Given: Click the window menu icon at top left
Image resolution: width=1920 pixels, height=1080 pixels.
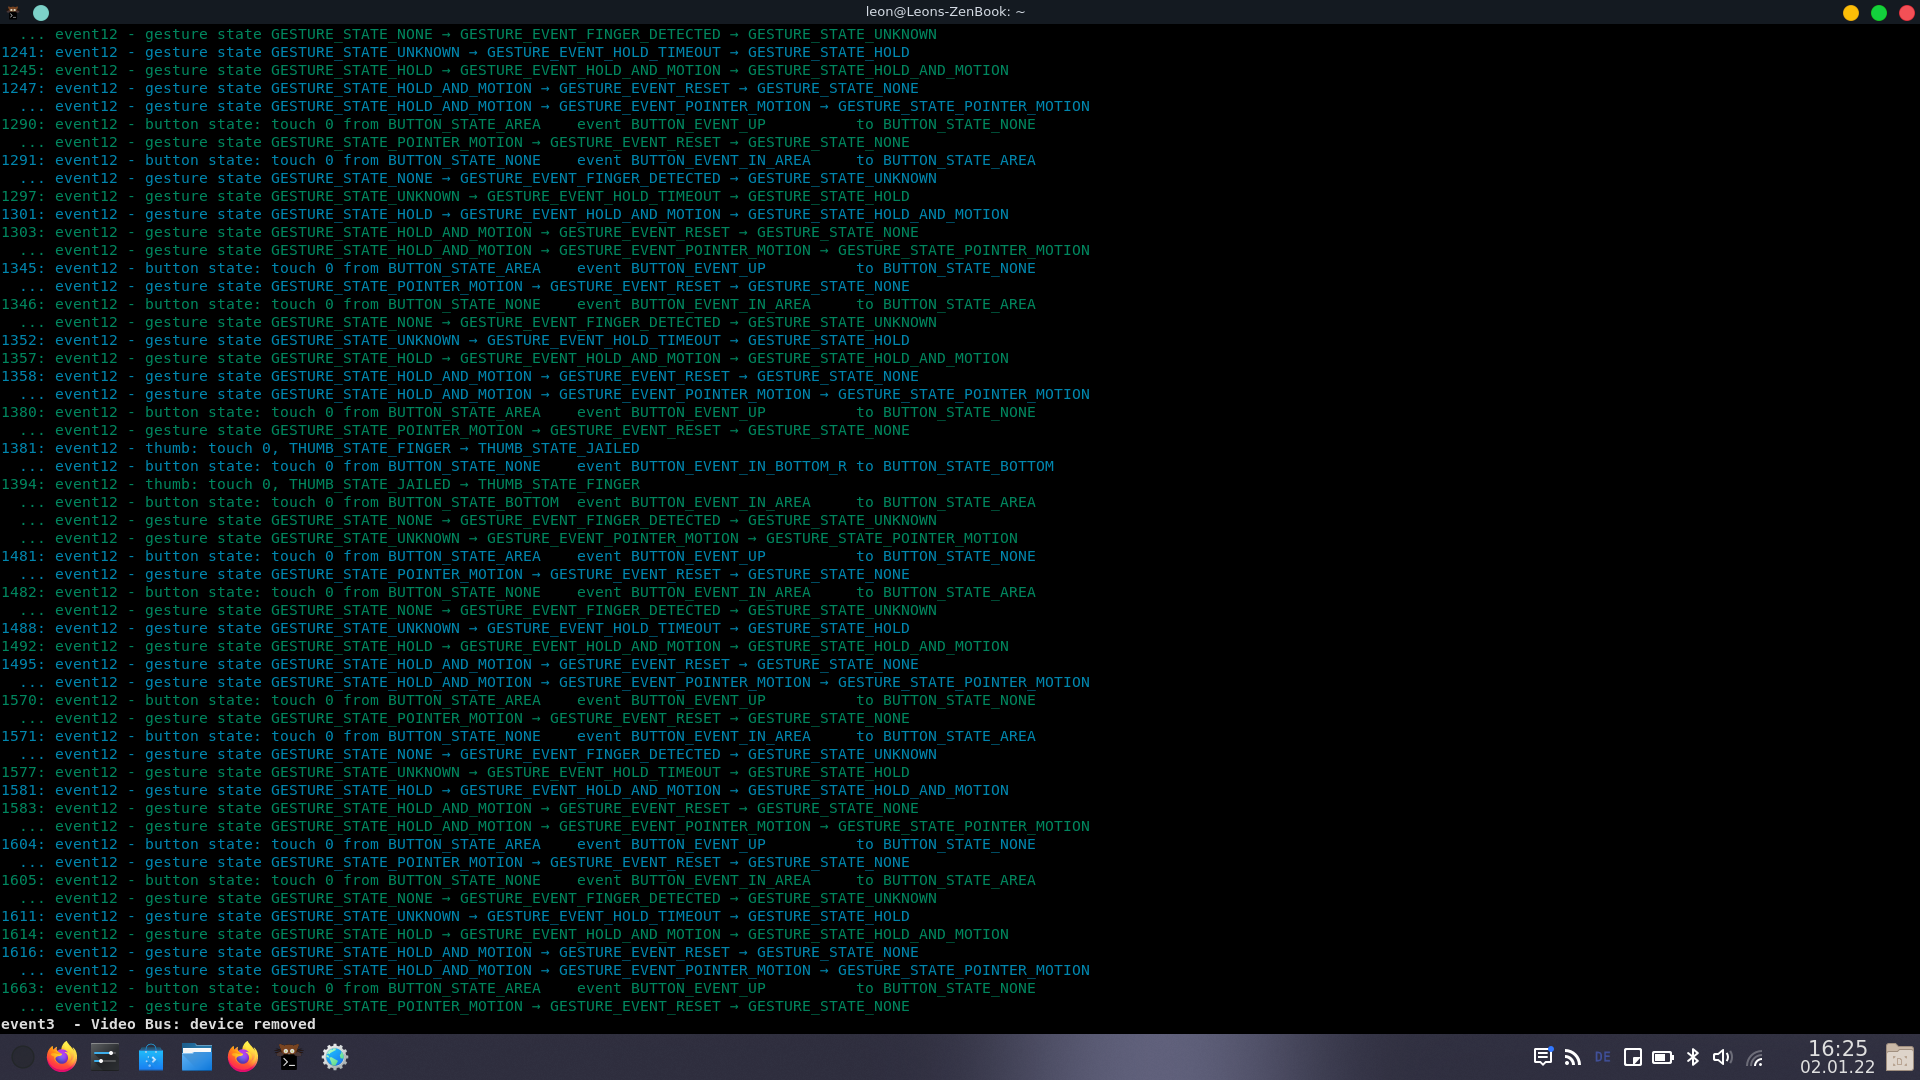Looking at the screenshot, I should pos(13,13).
